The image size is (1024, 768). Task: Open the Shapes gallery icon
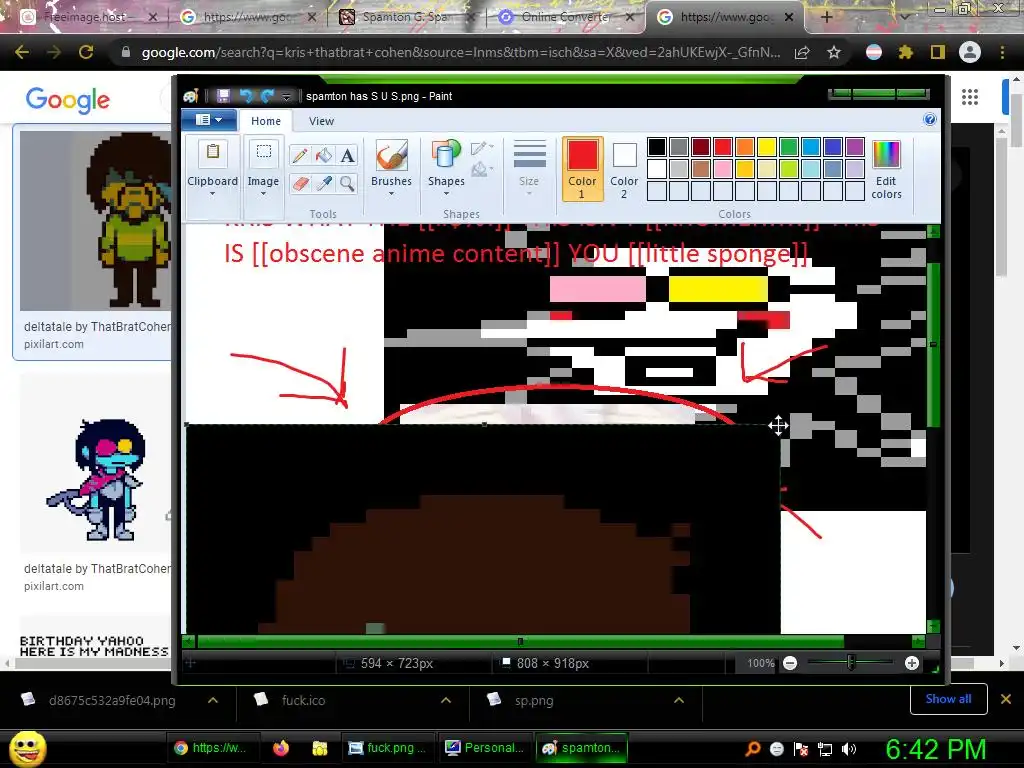(446, 155)
